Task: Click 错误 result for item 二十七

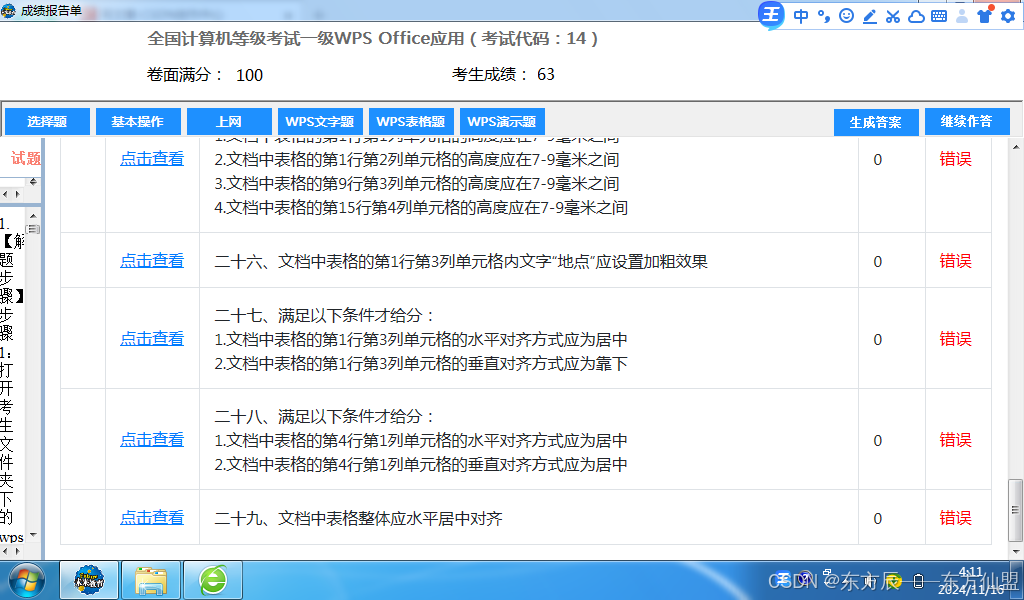Action: [955, 338]
